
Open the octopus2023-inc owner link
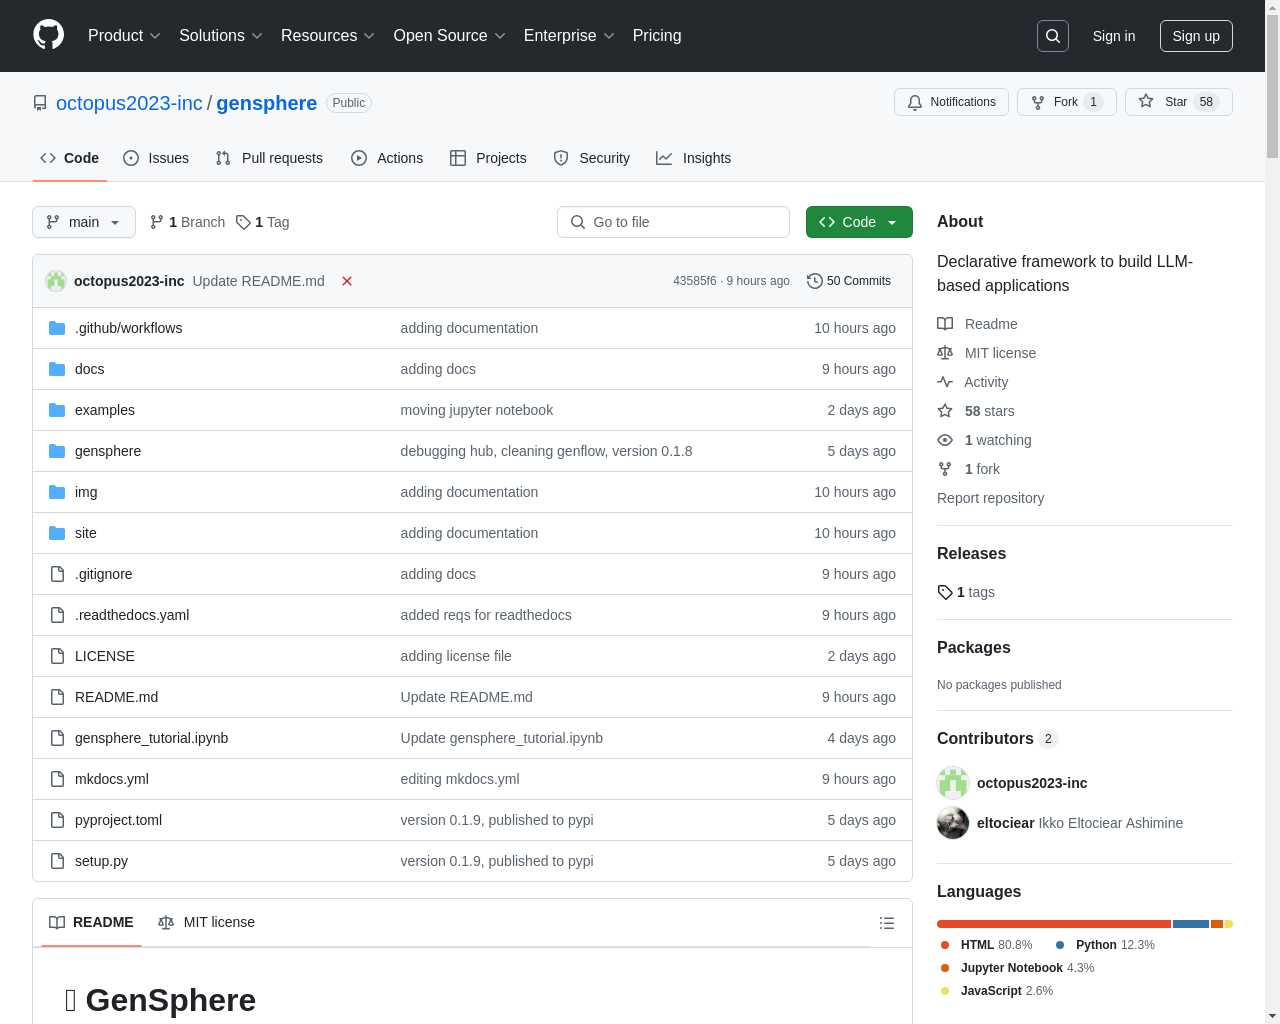pyautogui.click(x=129, y=103)
